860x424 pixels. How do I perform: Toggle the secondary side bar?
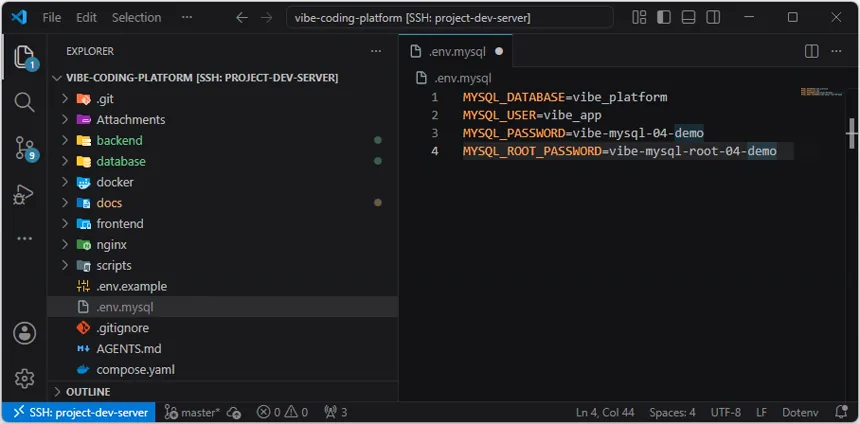pyautogui.click(x=713, y=18)
